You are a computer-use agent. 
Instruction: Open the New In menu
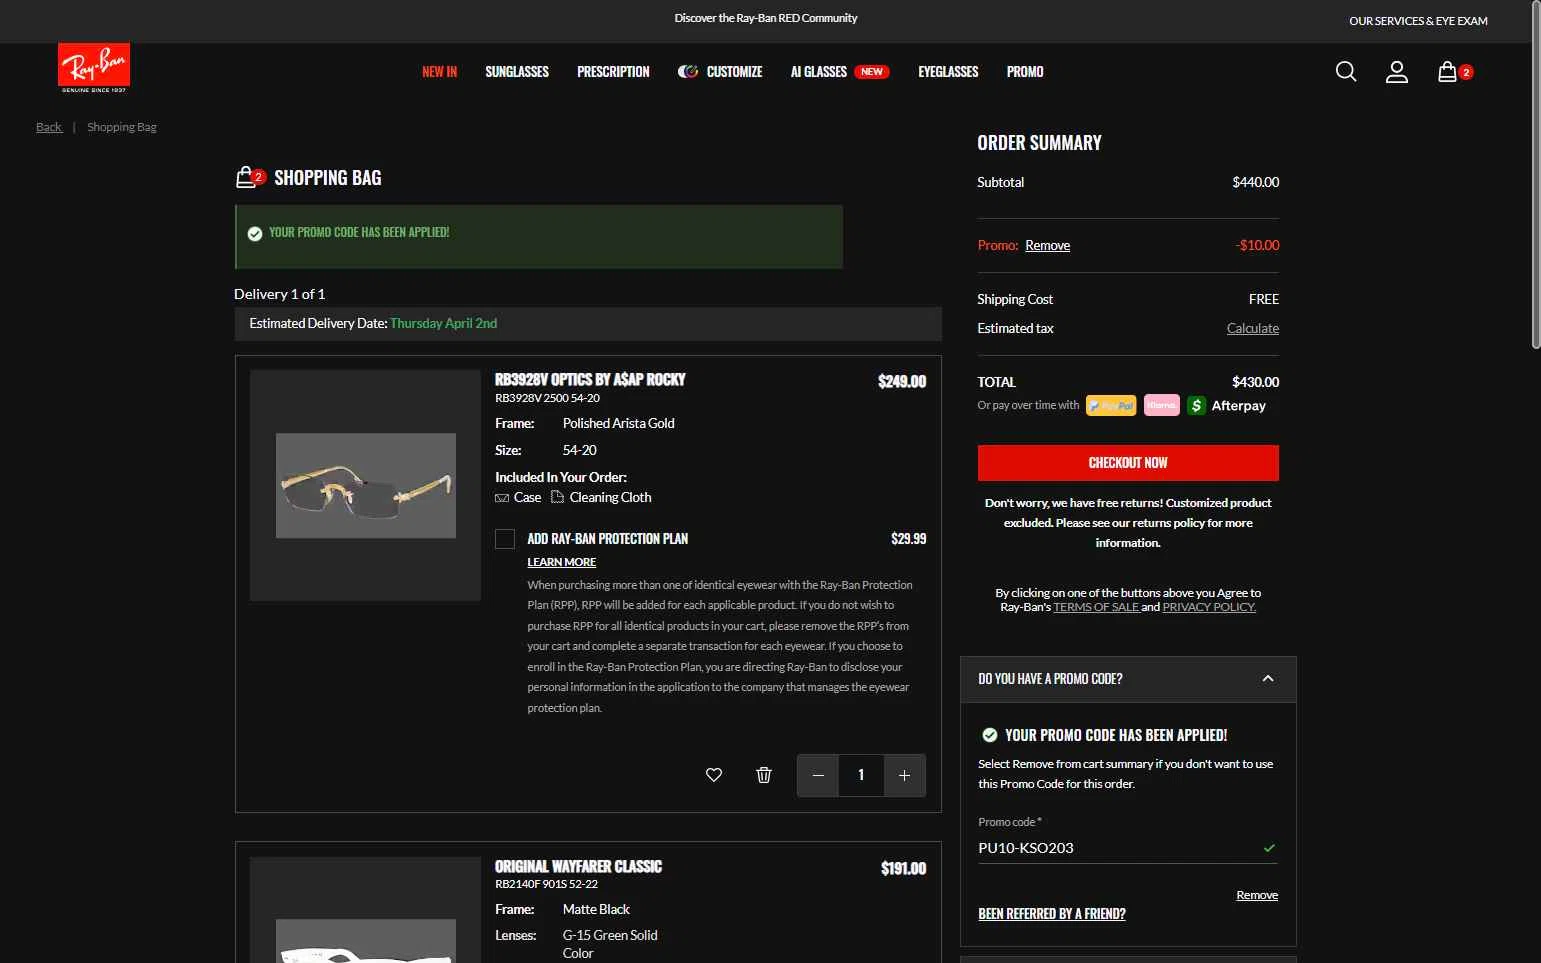pos(439,72)
